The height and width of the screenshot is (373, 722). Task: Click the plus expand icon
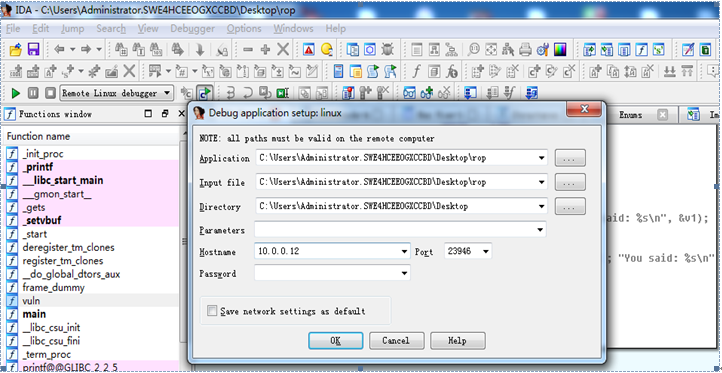pos(265,49)
